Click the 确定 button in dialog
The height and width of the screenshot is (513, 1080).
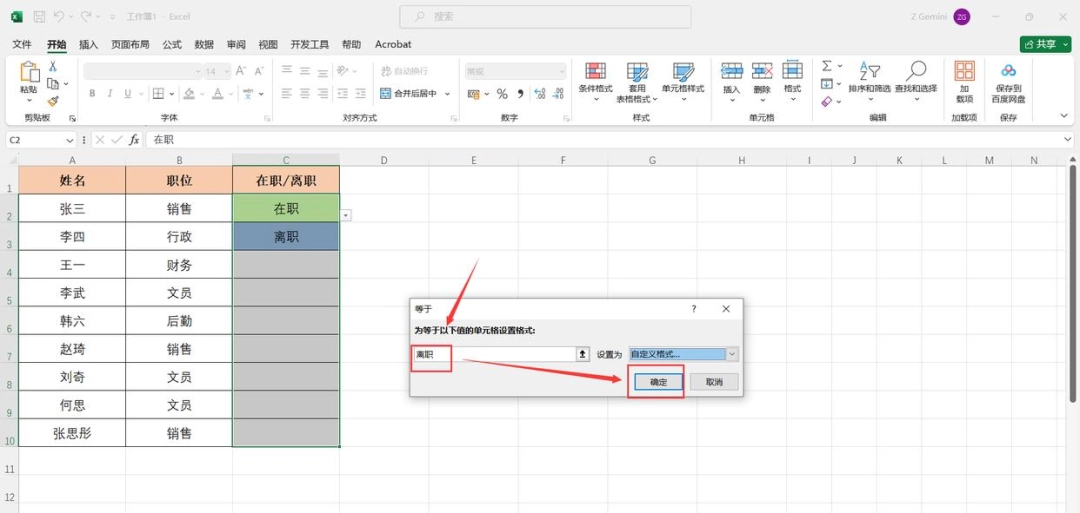pos(659,382)
